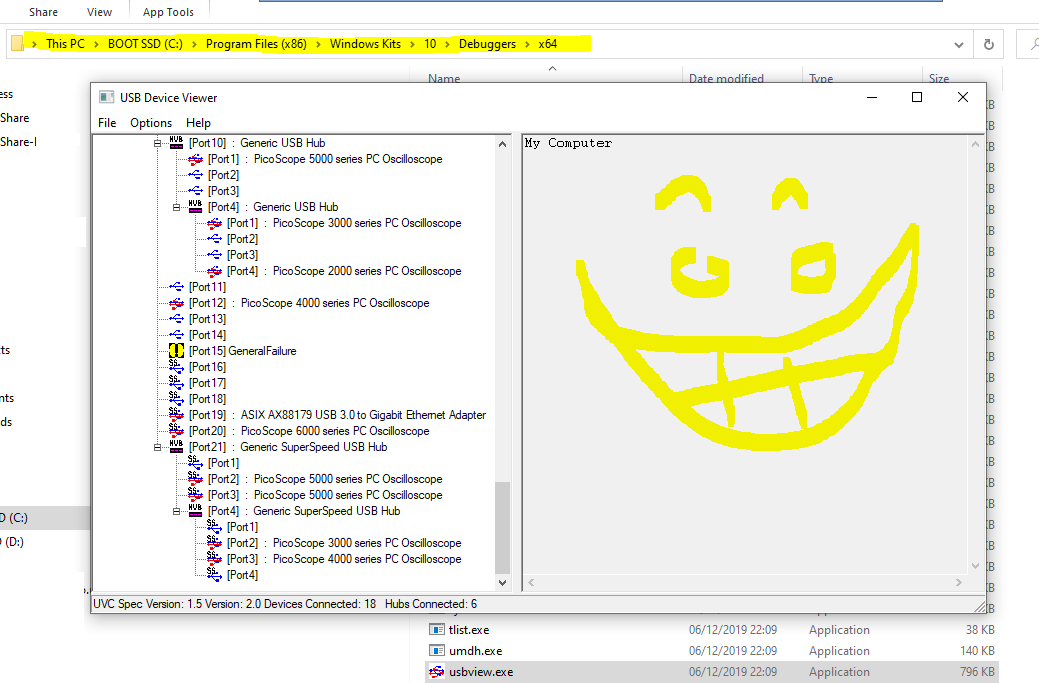The width and height of the screenshot is (1039, 683).
Task: Select the ASIX AX88179 Ethernet Adapter icon
Action: [x=176, y=414]
